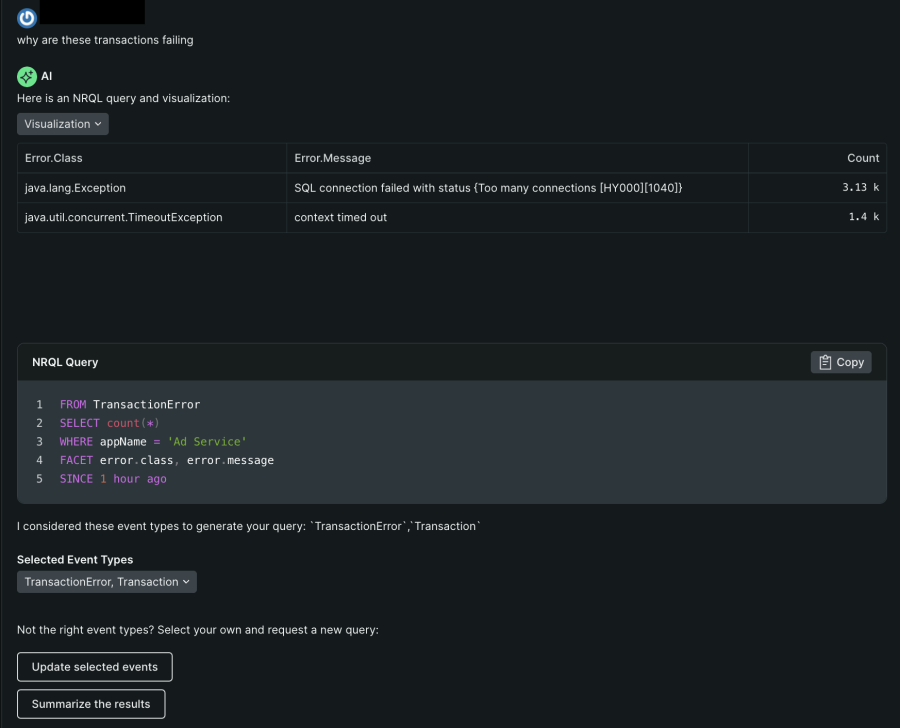Expand the TransactionError, Transaction event types dropdown

tap(107, 582)
